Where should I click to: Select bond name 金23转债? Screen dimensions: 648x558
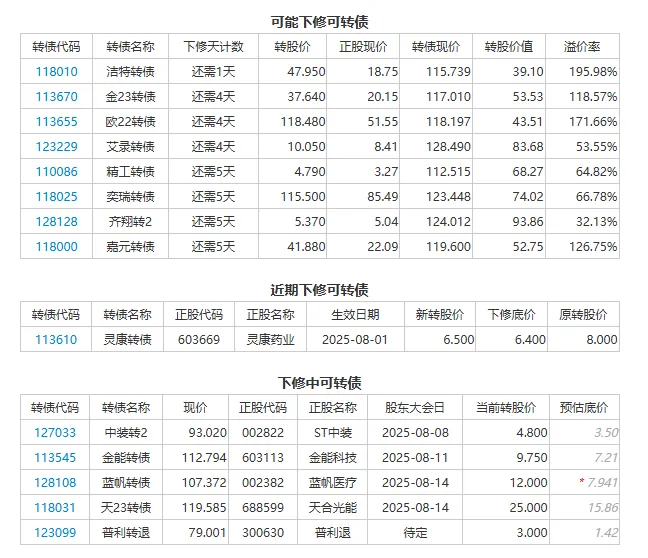131,97
